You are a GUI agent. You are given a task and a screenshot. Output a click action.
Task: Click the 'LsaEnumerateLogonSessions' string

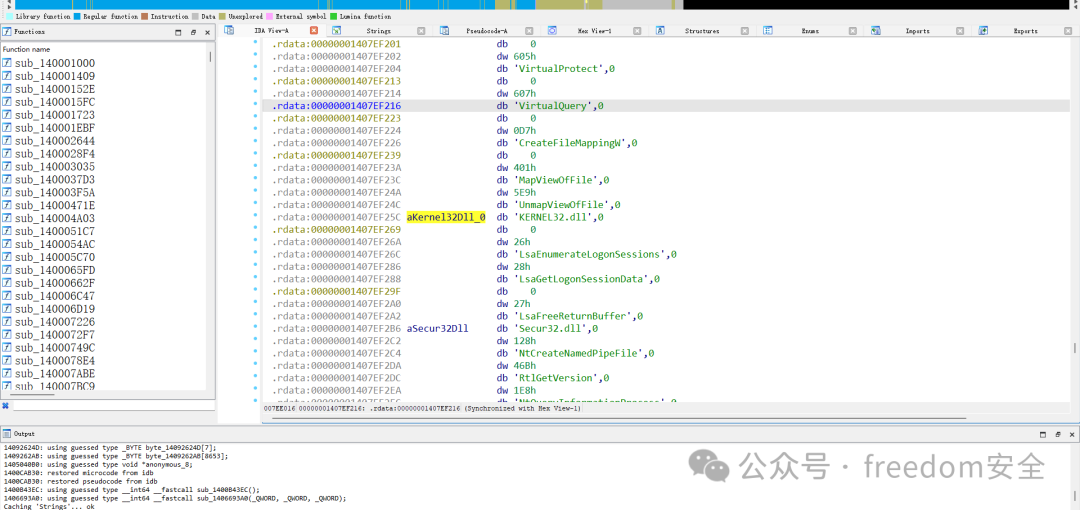click(595, 254)
